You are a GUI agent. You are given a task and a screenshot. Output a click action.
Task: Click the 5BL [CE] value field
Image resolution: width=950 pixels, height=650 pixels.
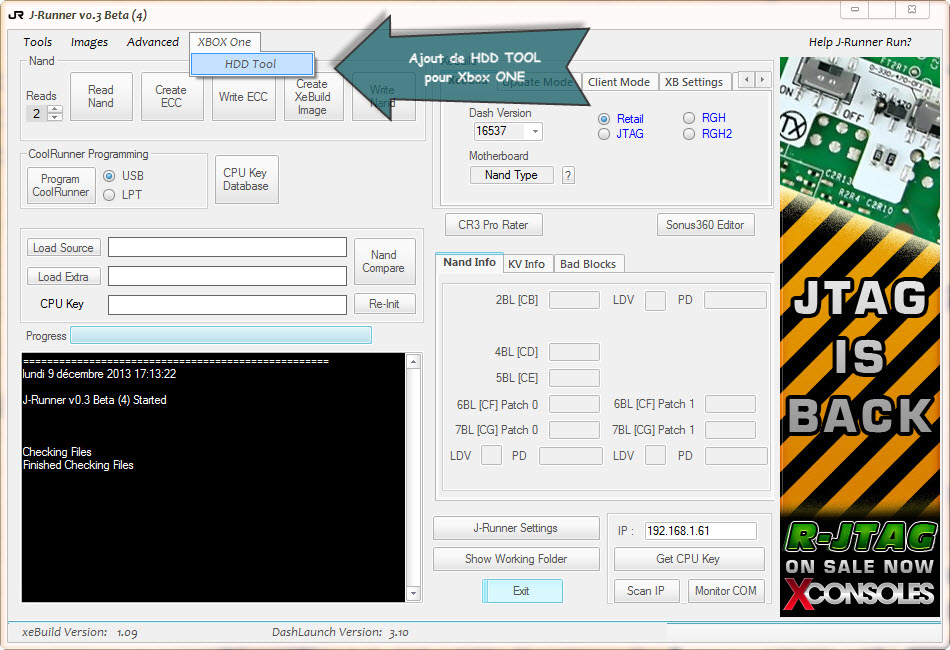tap(574, 378)
